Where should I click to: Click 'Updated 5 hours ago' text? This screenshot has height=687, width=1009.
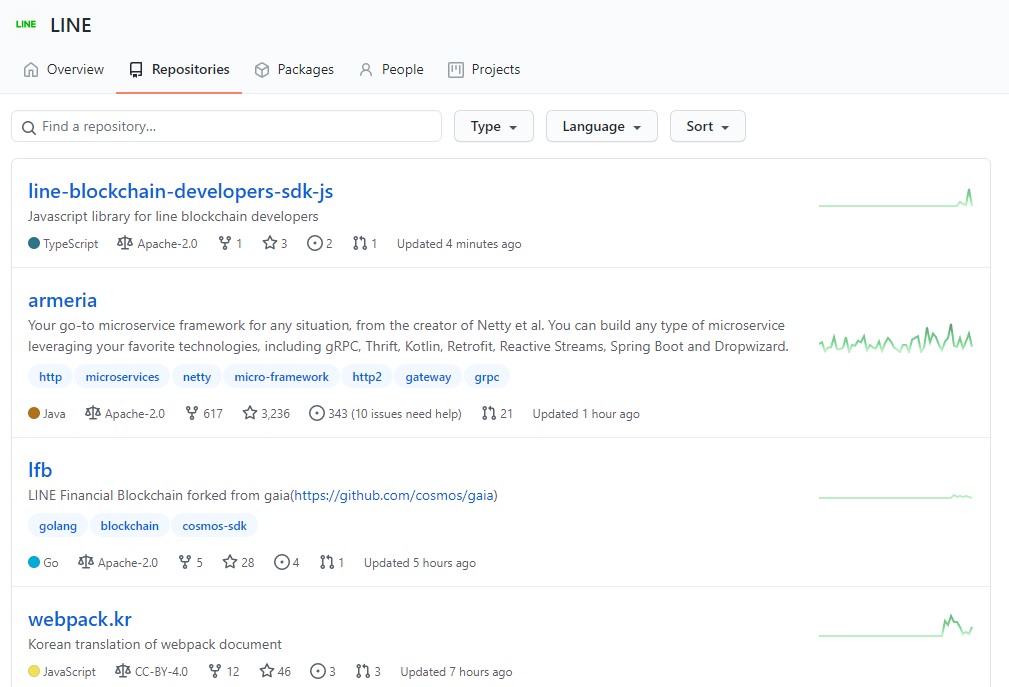(420, 563)
